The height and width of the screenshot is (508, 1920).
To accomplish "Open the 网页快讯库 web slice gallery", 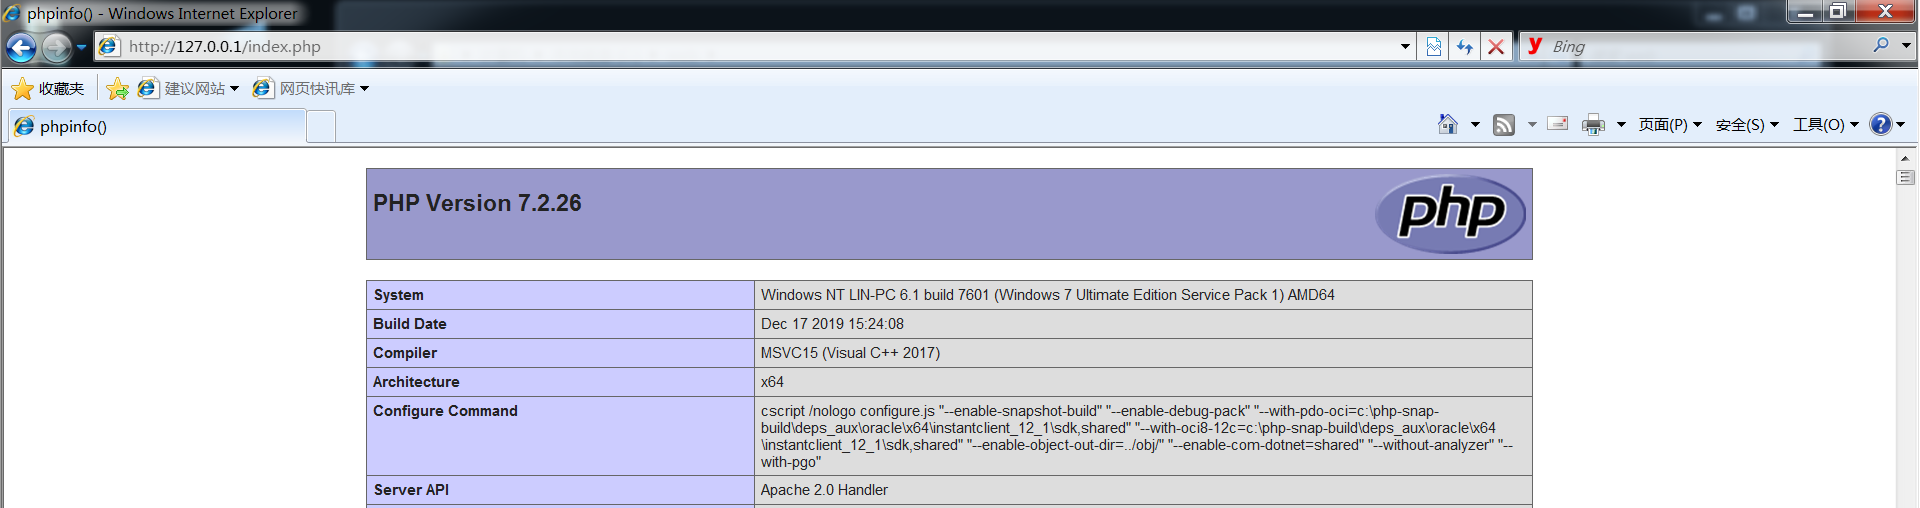I will [311, 89].
